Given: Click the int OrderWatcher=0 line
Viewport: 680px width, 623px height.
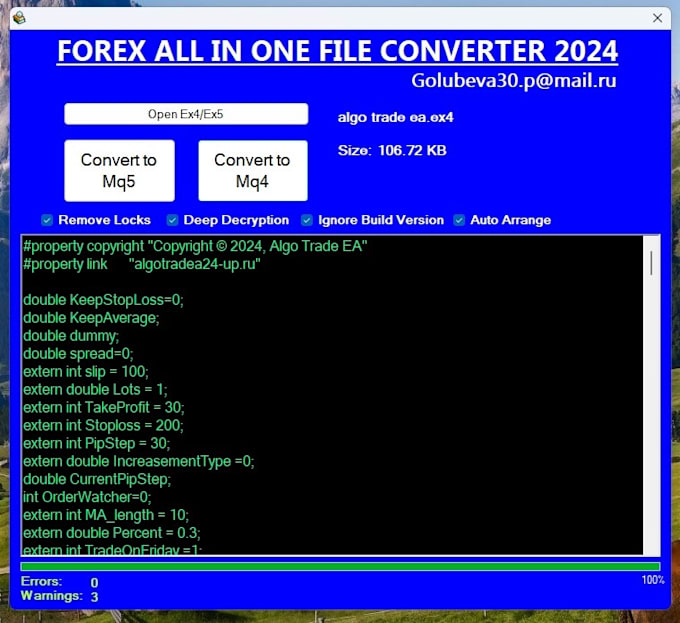Looking at the screenshot, I should 87,497.
